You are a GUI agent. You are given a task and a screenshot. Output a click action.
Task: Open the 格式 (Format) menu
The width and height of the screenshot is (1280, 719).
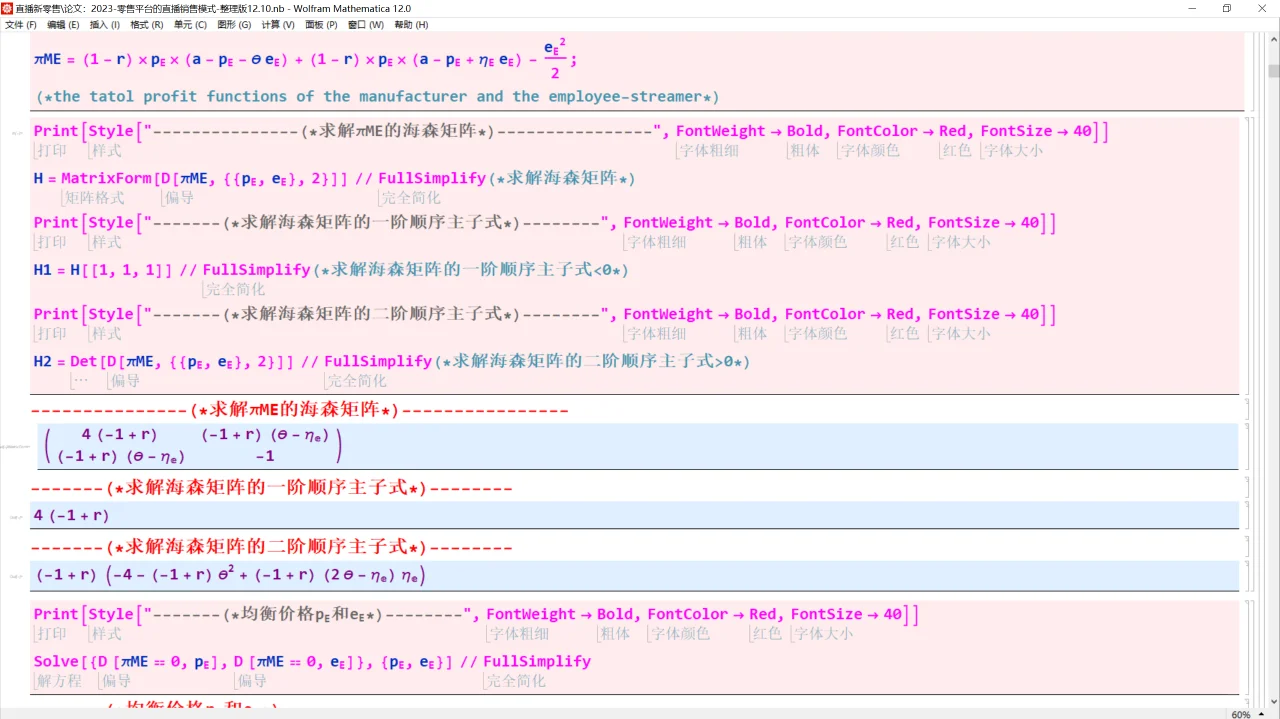[x=145, y=25]
